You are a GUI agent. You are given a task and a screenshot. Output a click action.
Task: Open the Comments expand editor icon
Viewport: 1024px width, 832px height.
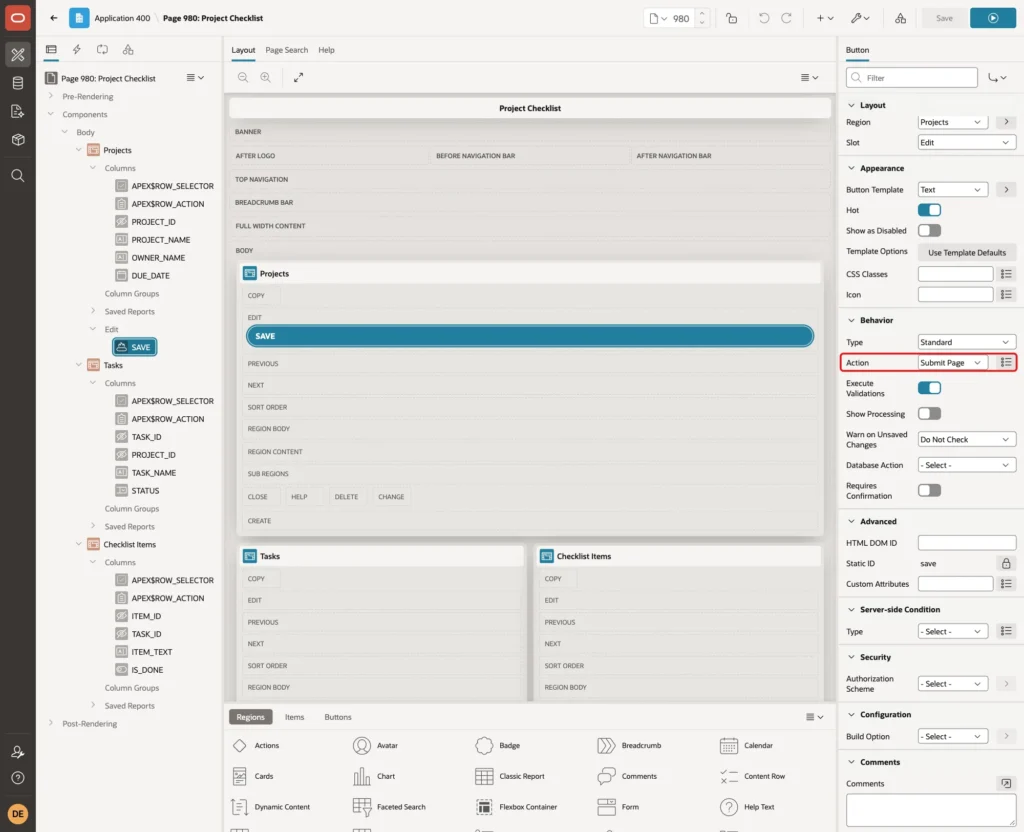pyautogui.click(x=1006, y=783)
